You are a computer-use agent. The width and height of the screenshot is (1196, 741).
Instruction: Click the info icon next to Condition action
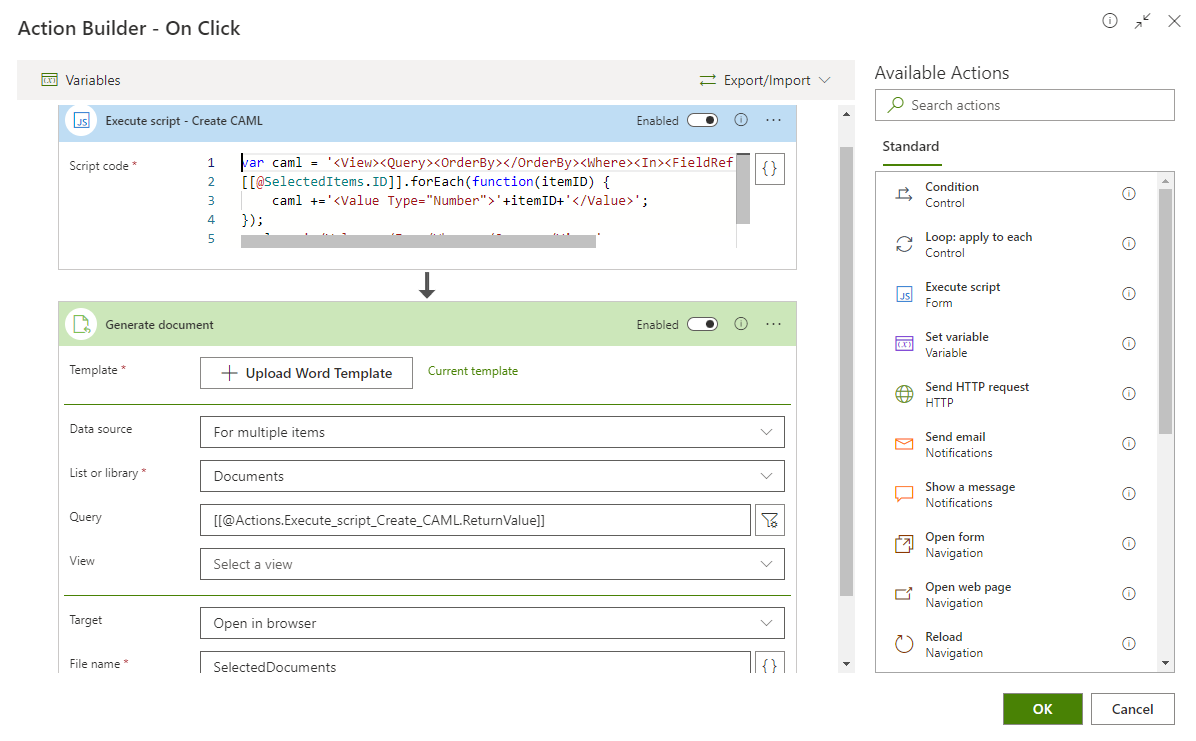(x=1129, y=194)
